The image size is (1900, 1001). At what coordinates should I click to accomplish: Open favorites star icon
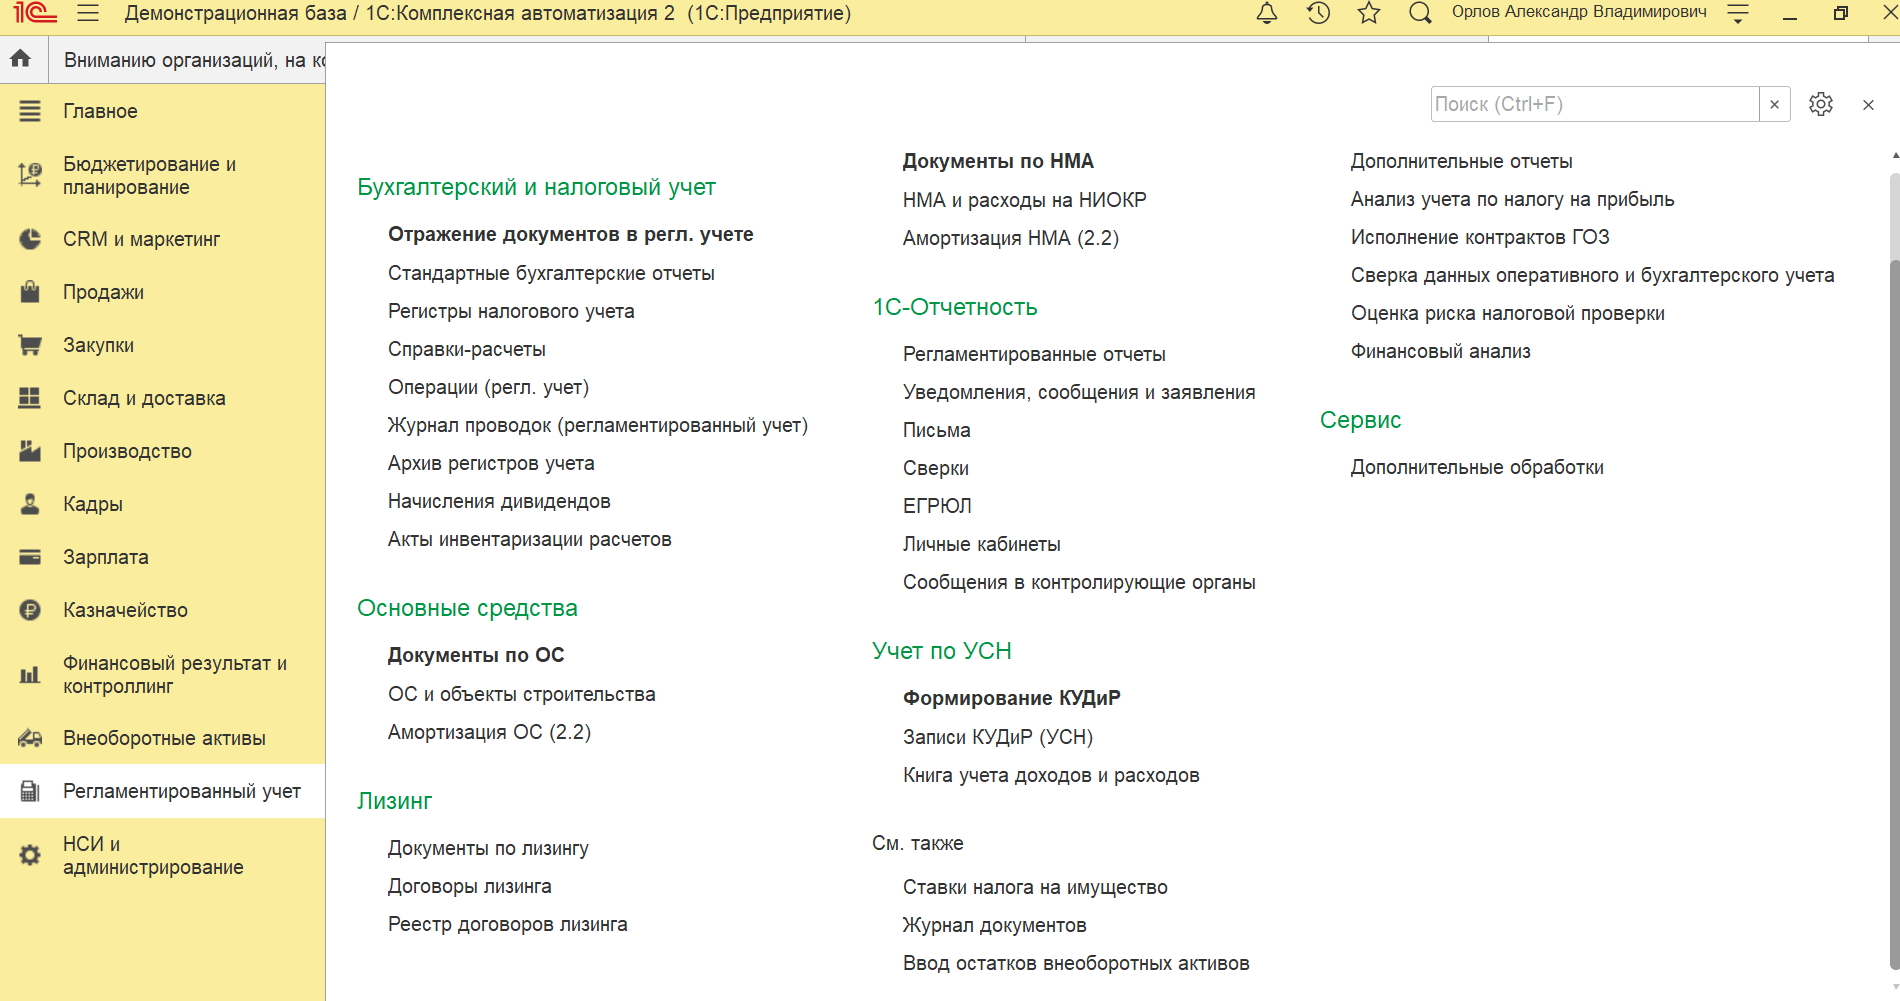(x=1369, y=14)
